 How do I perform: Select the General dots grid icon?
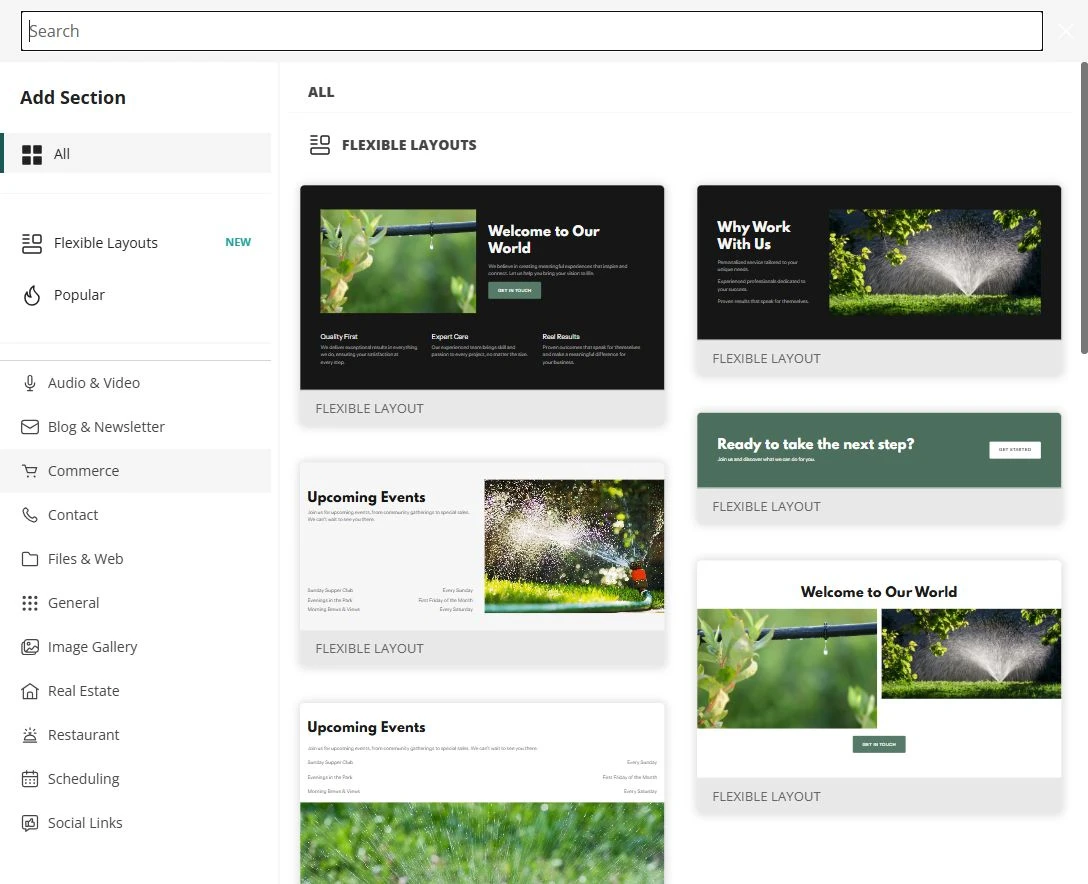tap(30, 603)
